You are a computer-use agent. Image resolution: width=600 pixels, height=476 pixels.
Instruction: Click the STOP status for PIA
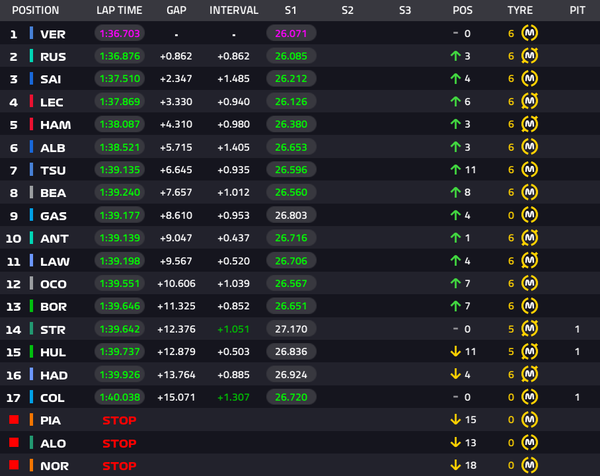pos(119,420)
